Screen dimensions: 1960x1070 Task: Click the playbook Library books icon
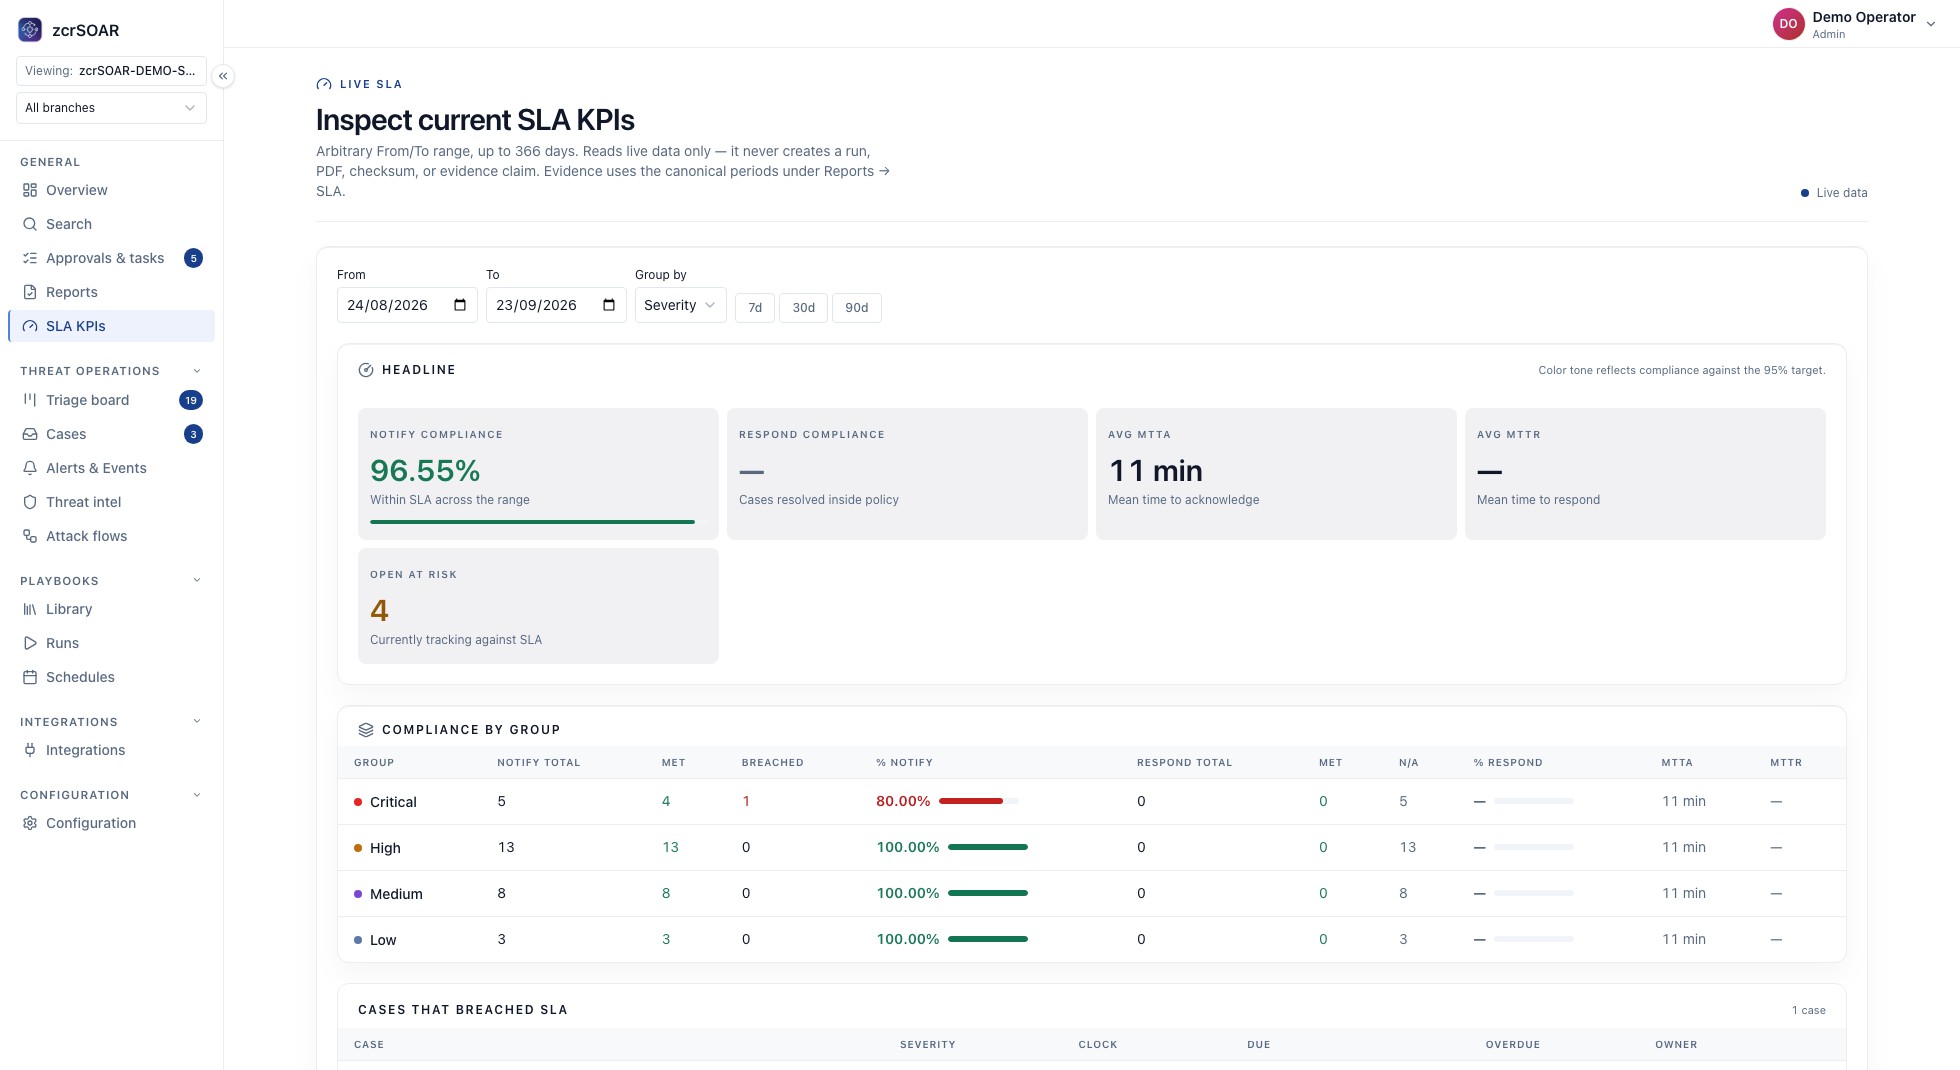click(30, 609)
